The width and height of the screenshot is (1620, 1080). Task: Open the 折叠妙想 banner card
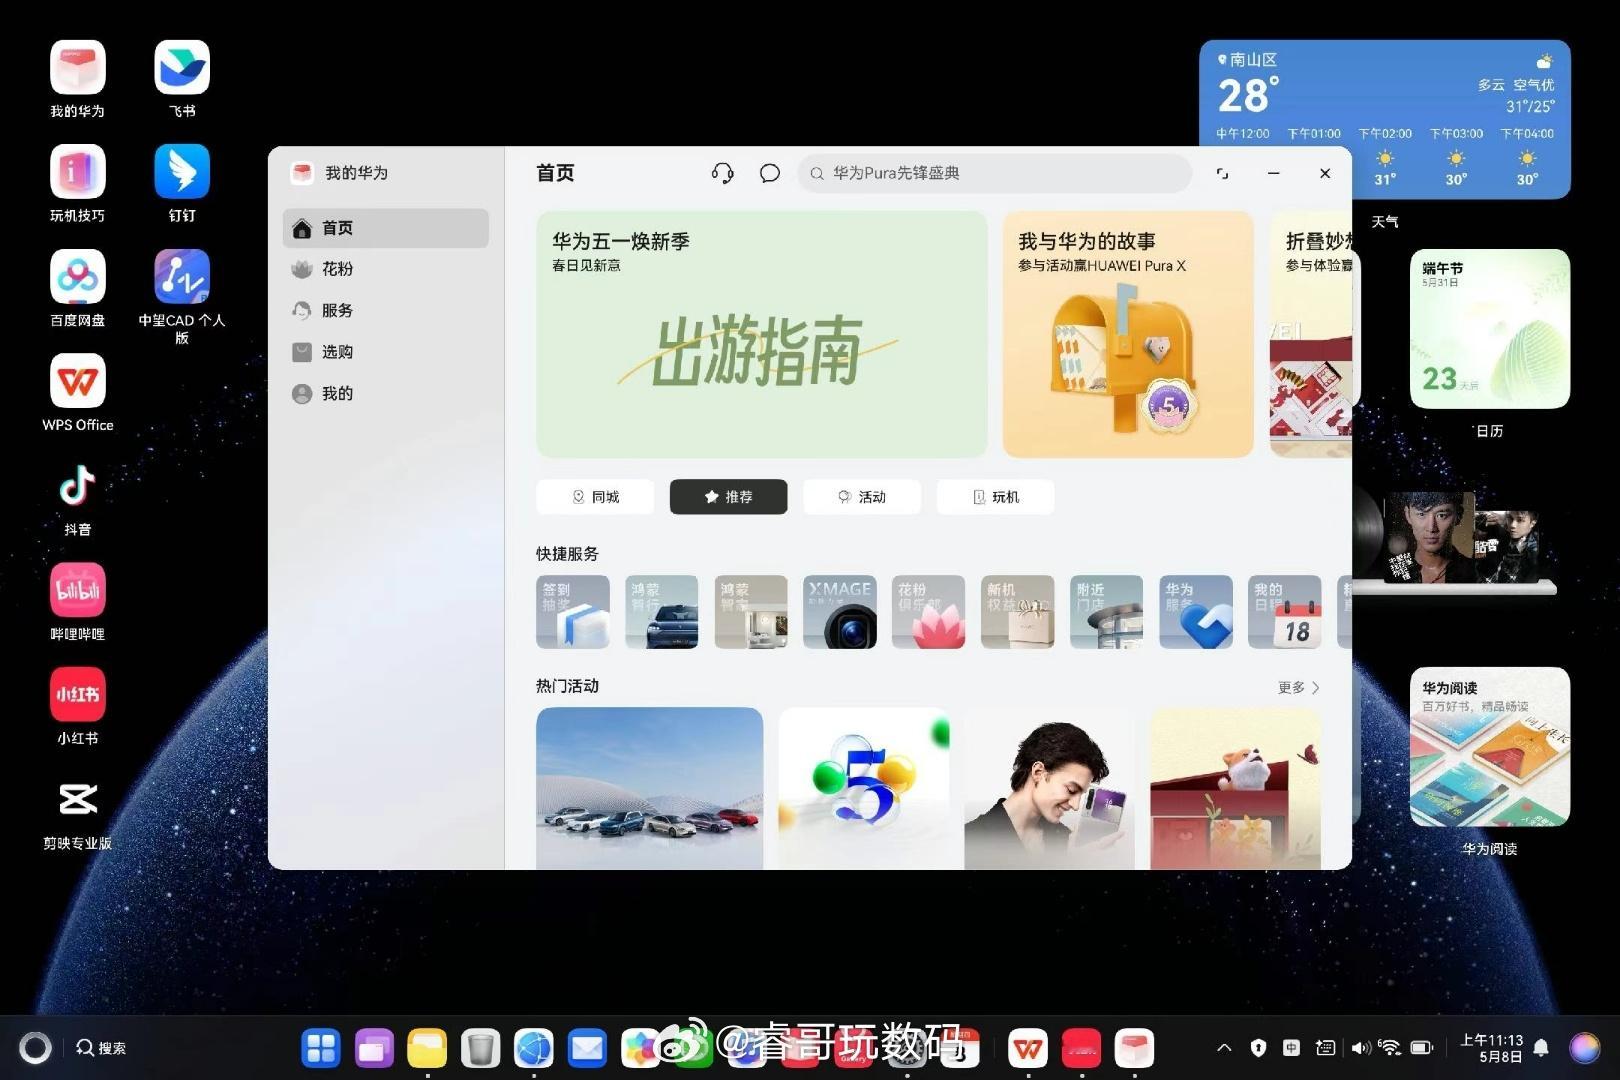1311,334
